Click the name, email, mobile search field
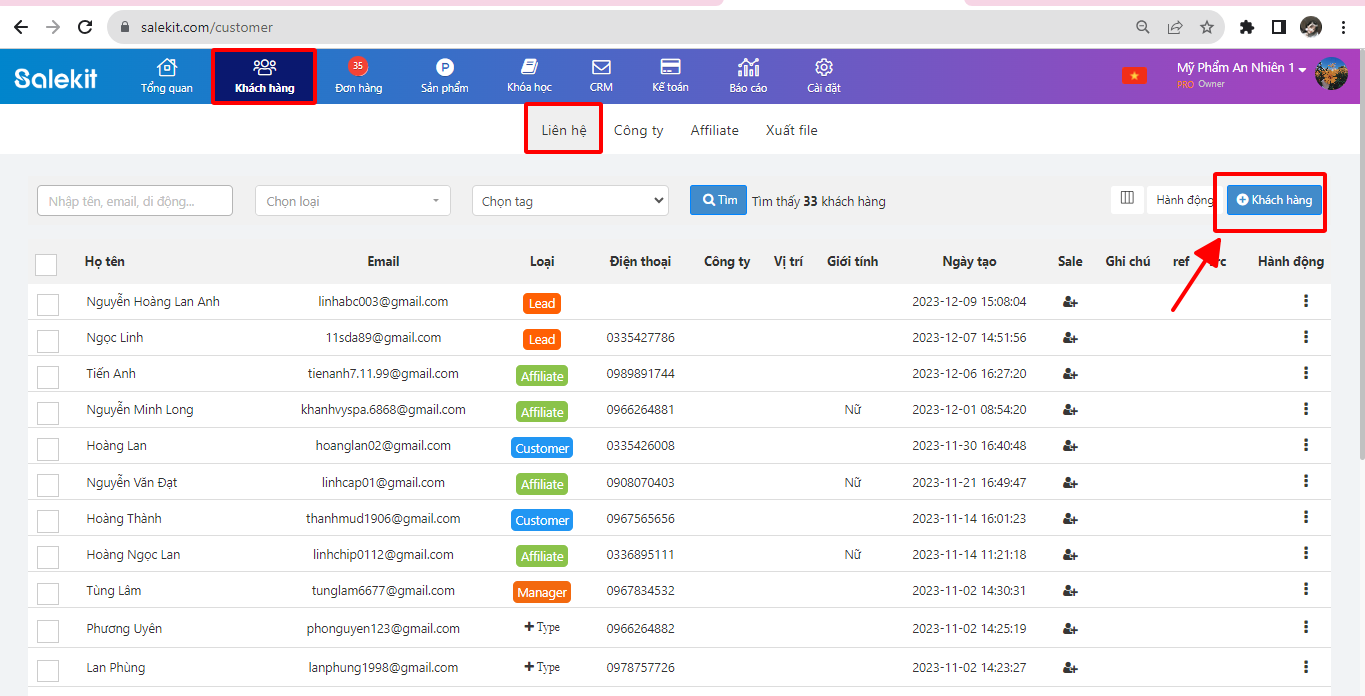Image resolution: width=1365 pixels, height=696 pixels. point(135,201)
